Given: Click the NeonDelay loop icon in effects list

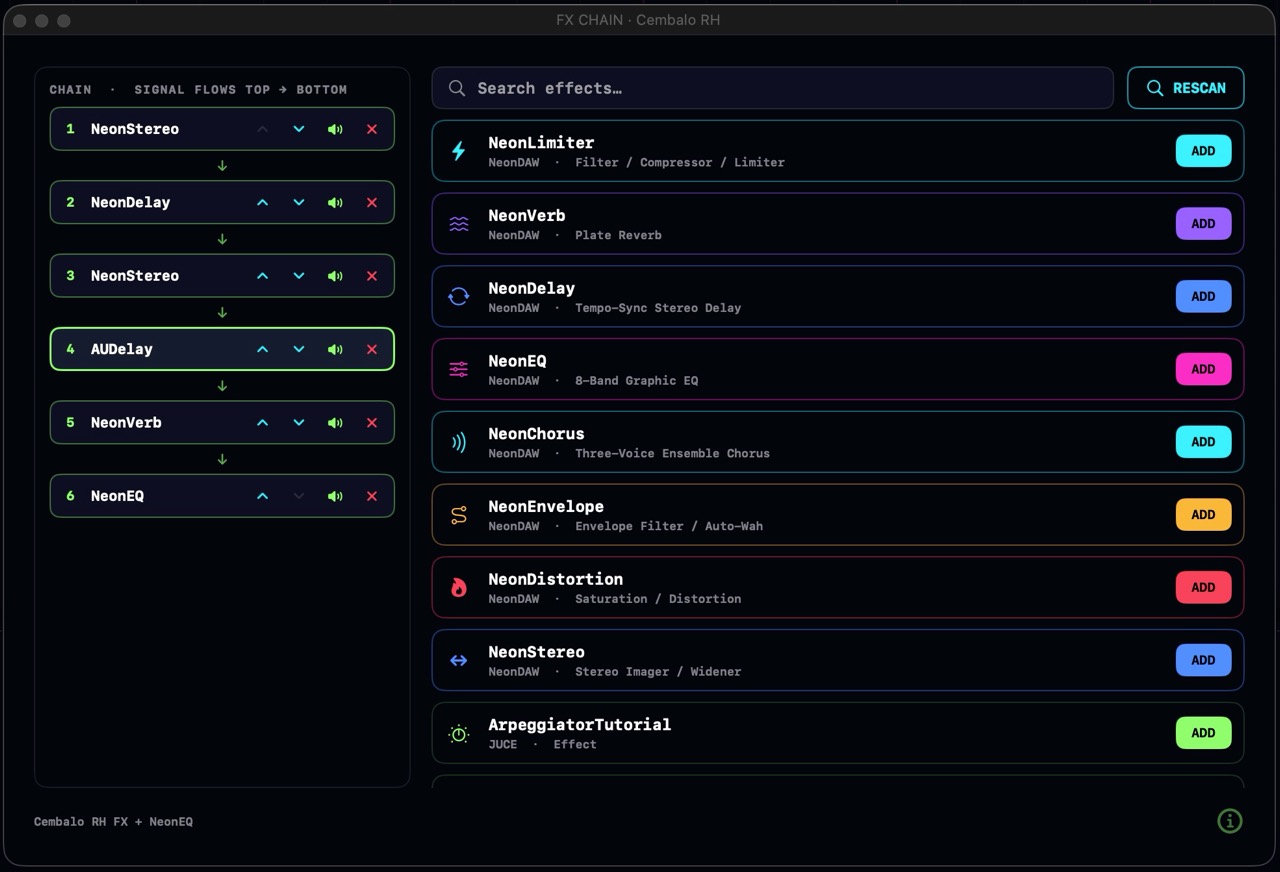Looking at the screenshot, I should point(458,296).
